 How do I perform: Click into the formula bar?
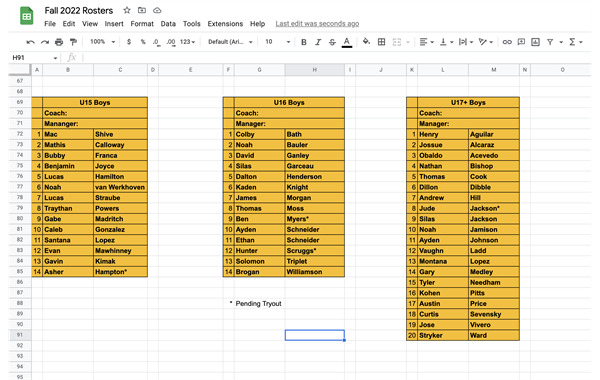(337, 58)
